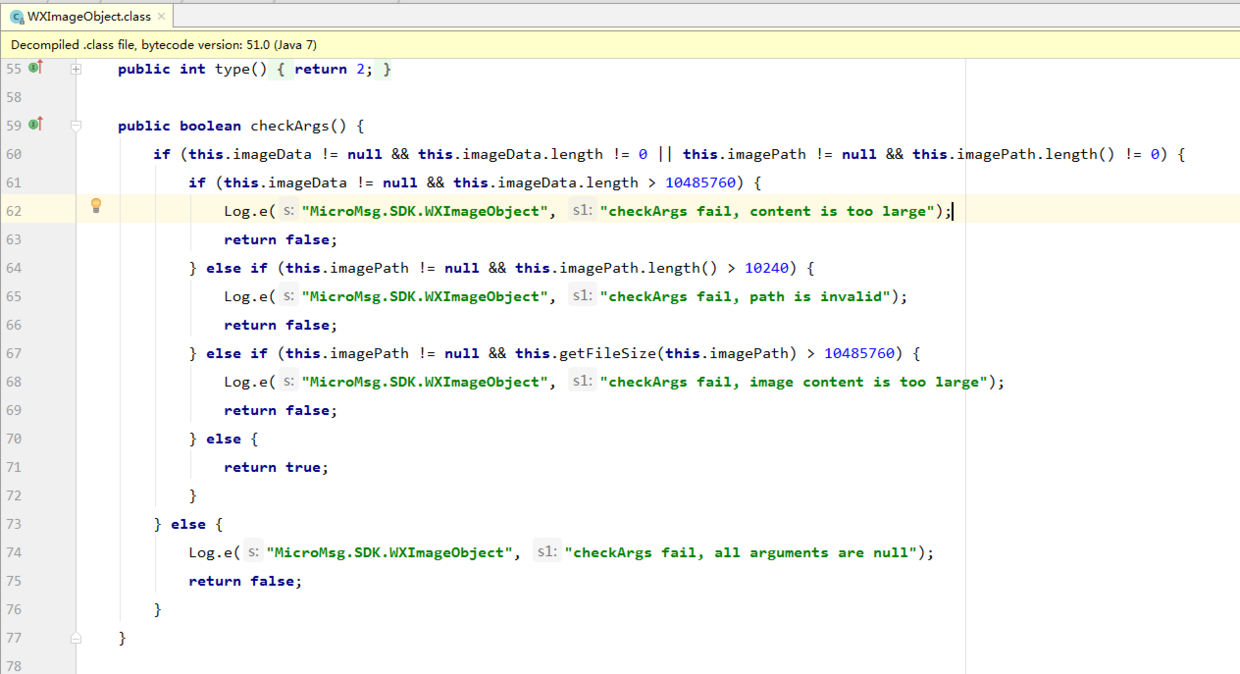Click the value 10240 on line 64
Image resolution: width=1240 pixels, height=674 pixels.
[767, 268]
